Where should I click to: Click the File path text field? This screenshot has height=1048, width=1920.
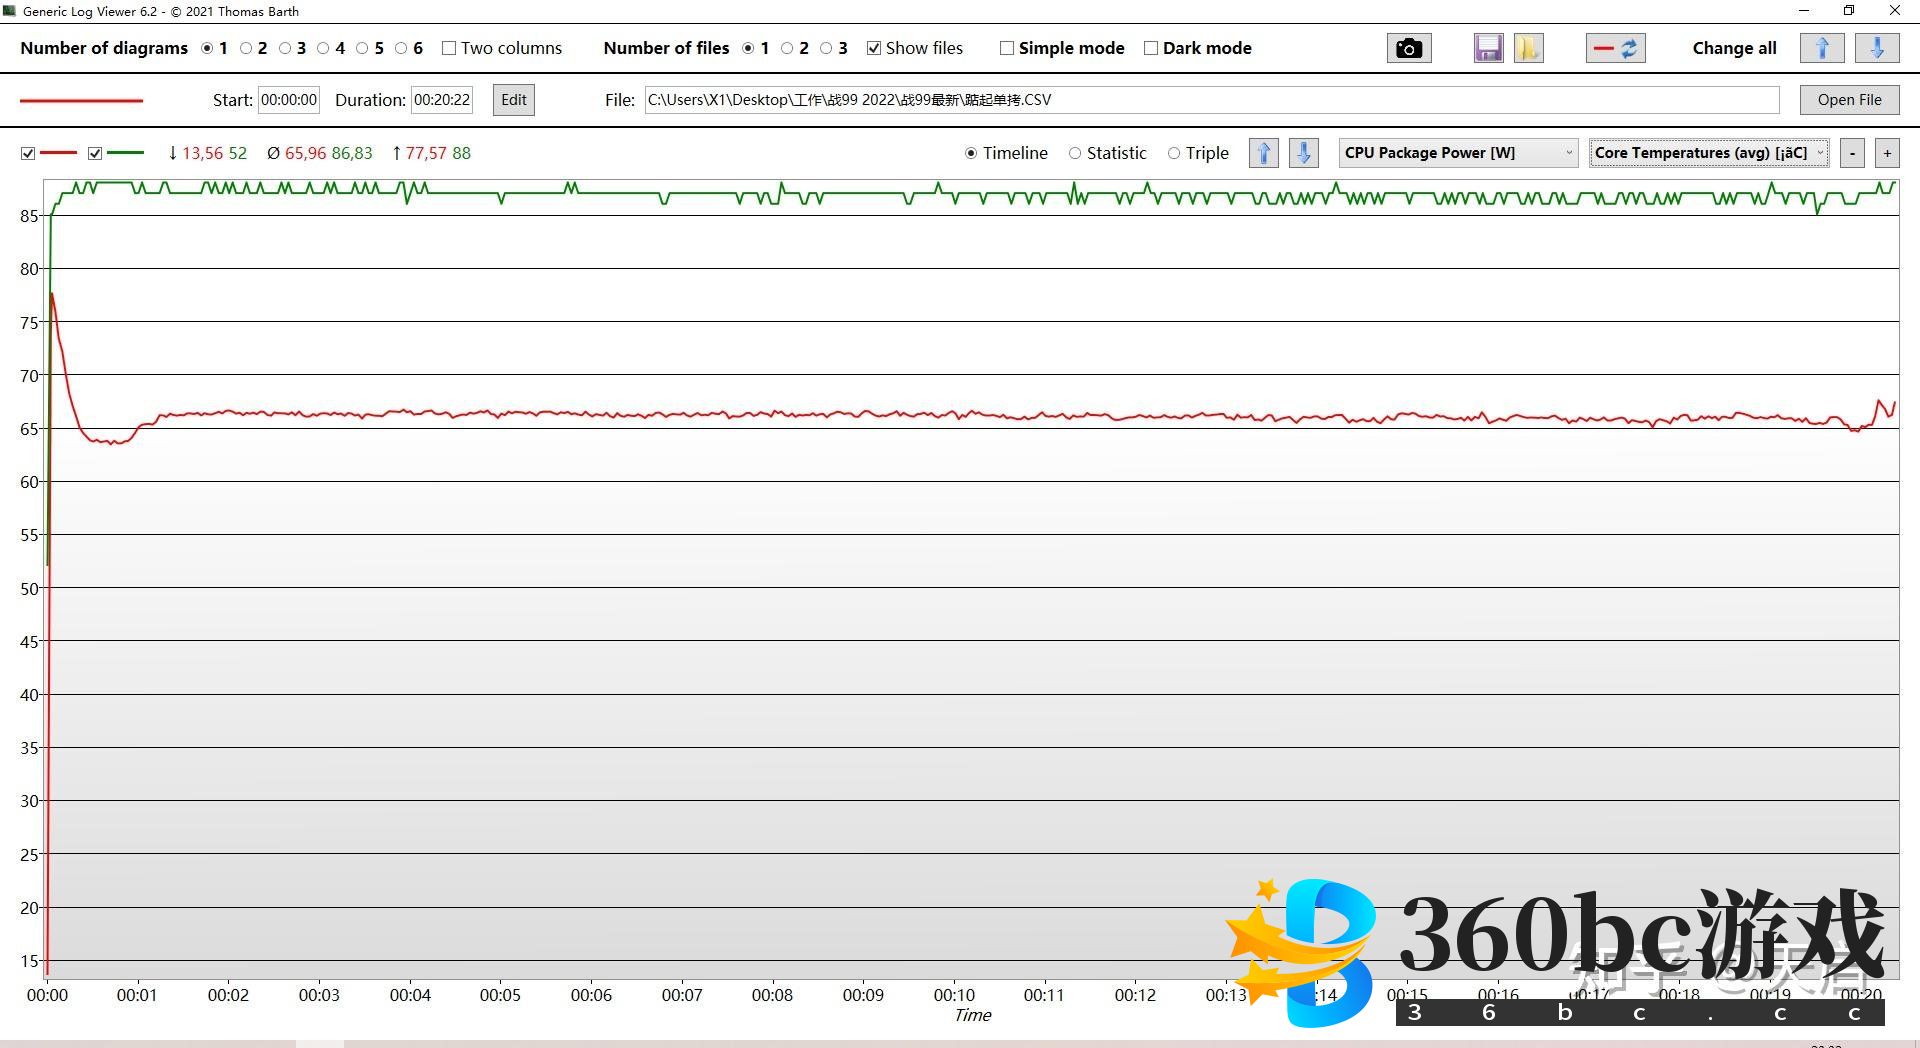pos(1210,100)
